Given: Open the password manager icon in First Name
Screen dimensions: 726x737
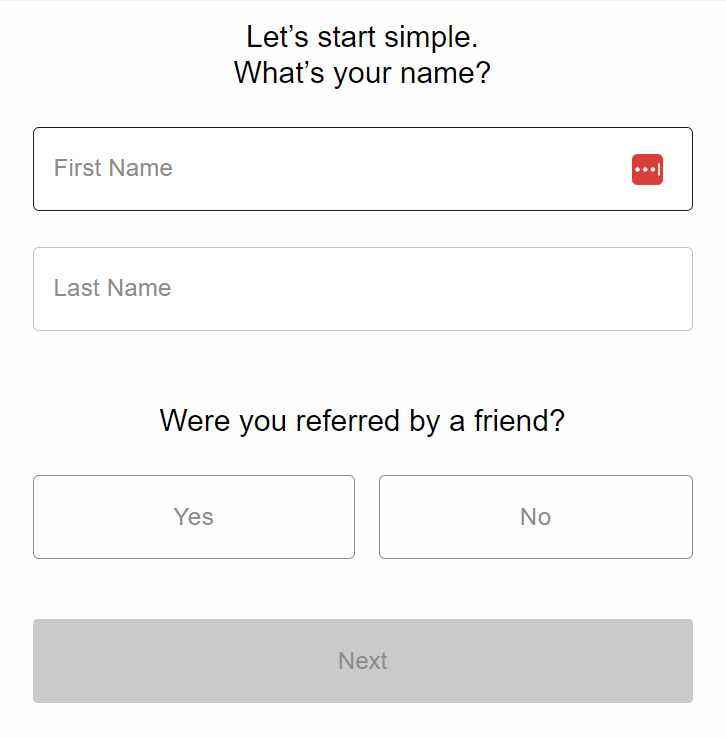Looking at the screenshot, I should click(x=647, y=169).
